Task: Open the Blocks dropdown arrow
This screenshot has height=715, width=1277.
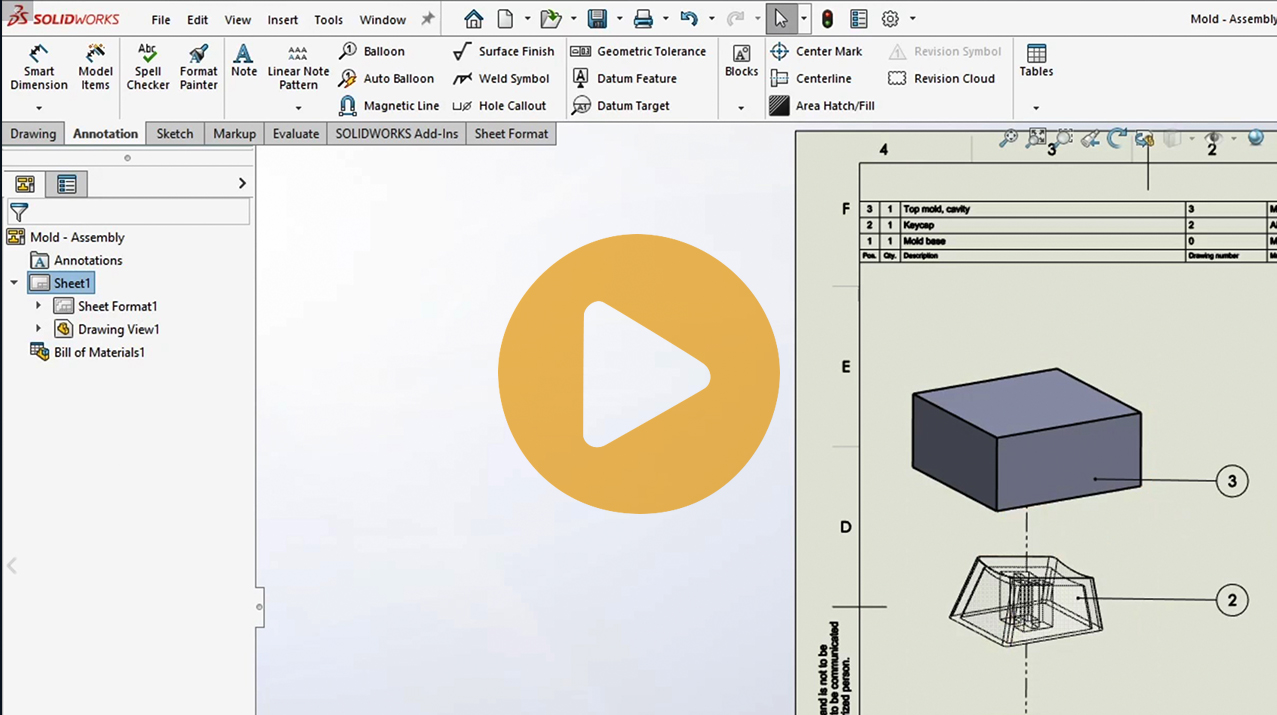Action: 741,108
